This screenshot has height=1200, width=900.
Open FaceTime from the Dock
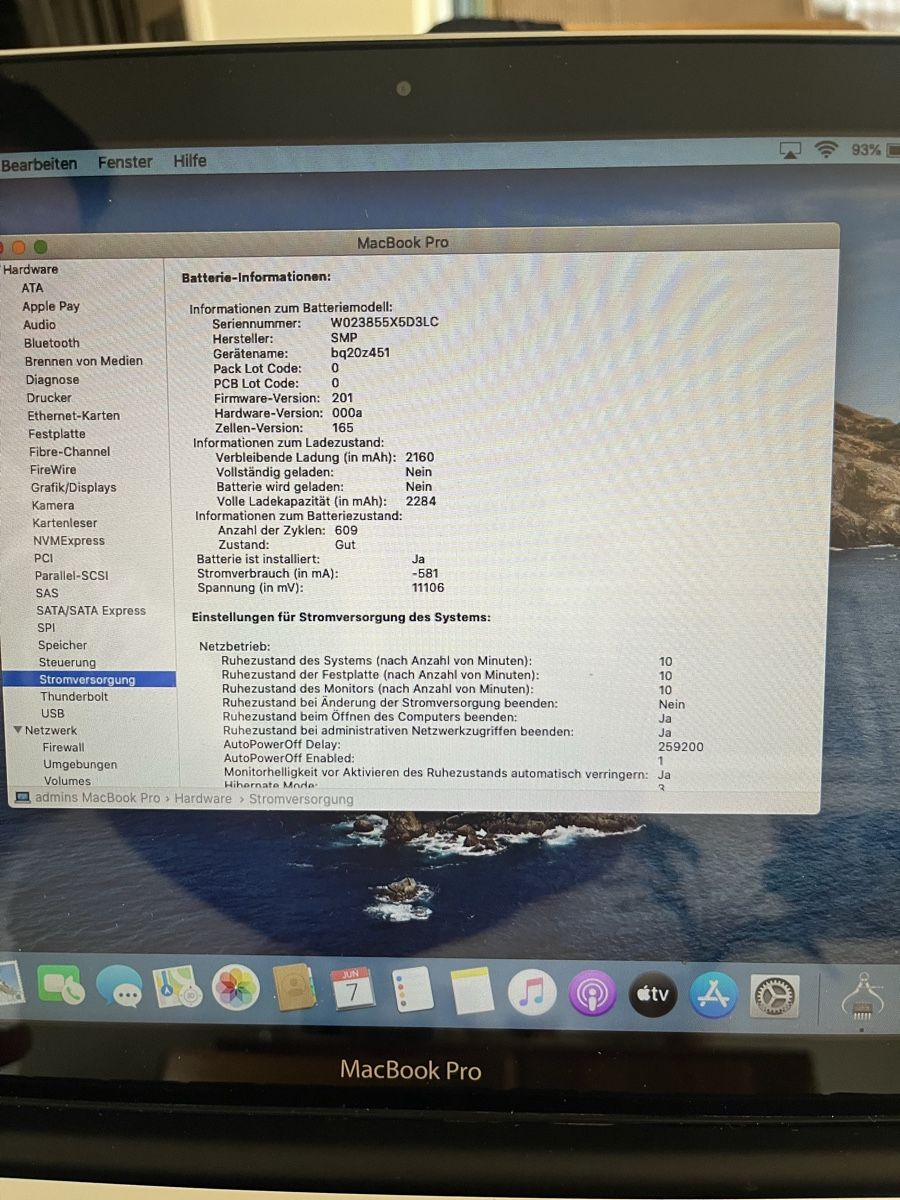click(x=61, y=987)
